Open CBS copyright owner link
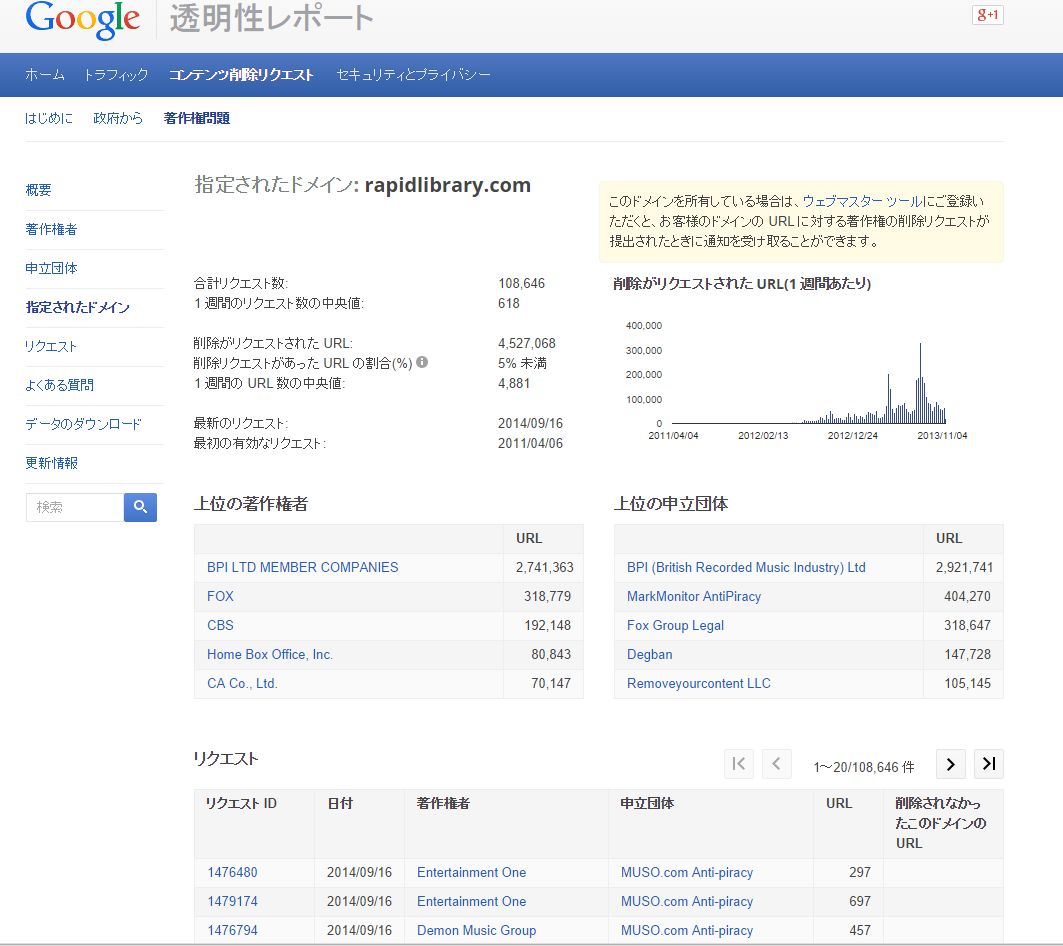Viewport: 1063px width, 946px height. [x=220, y=625]
